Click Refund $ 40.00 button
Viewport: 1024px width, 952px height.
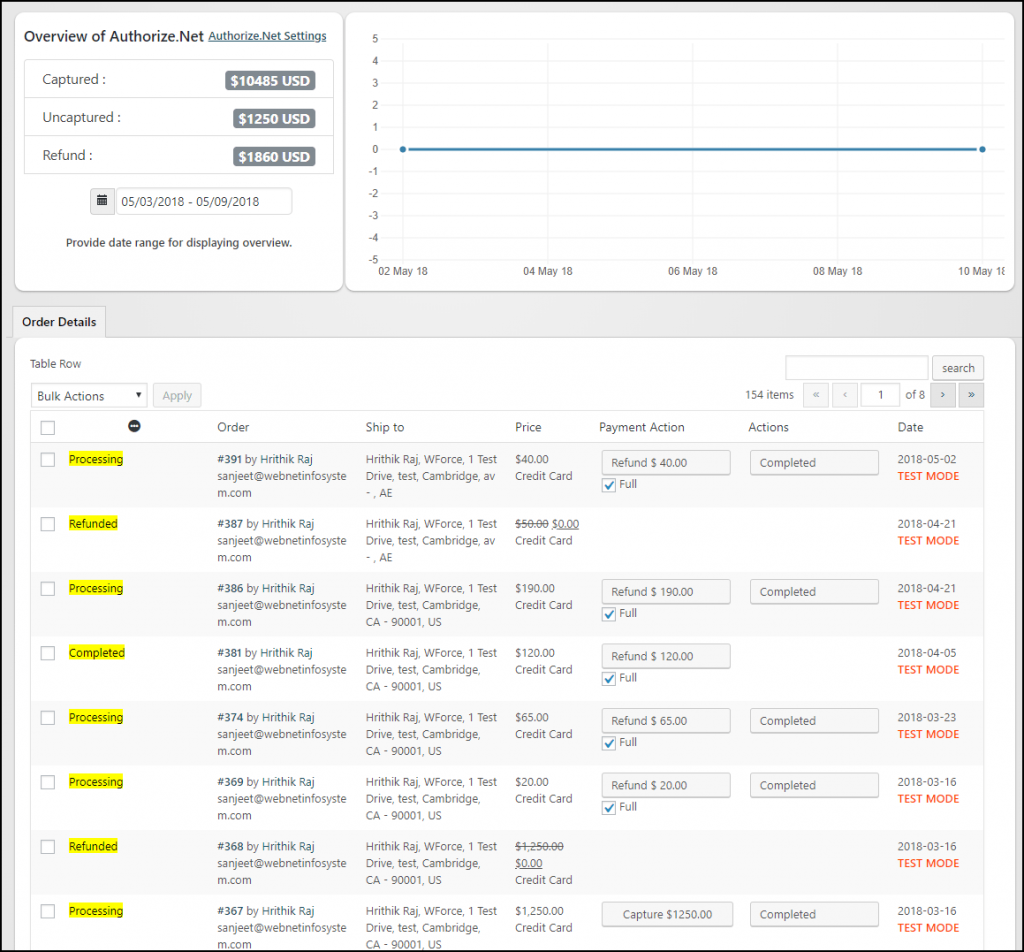[666, 462]
